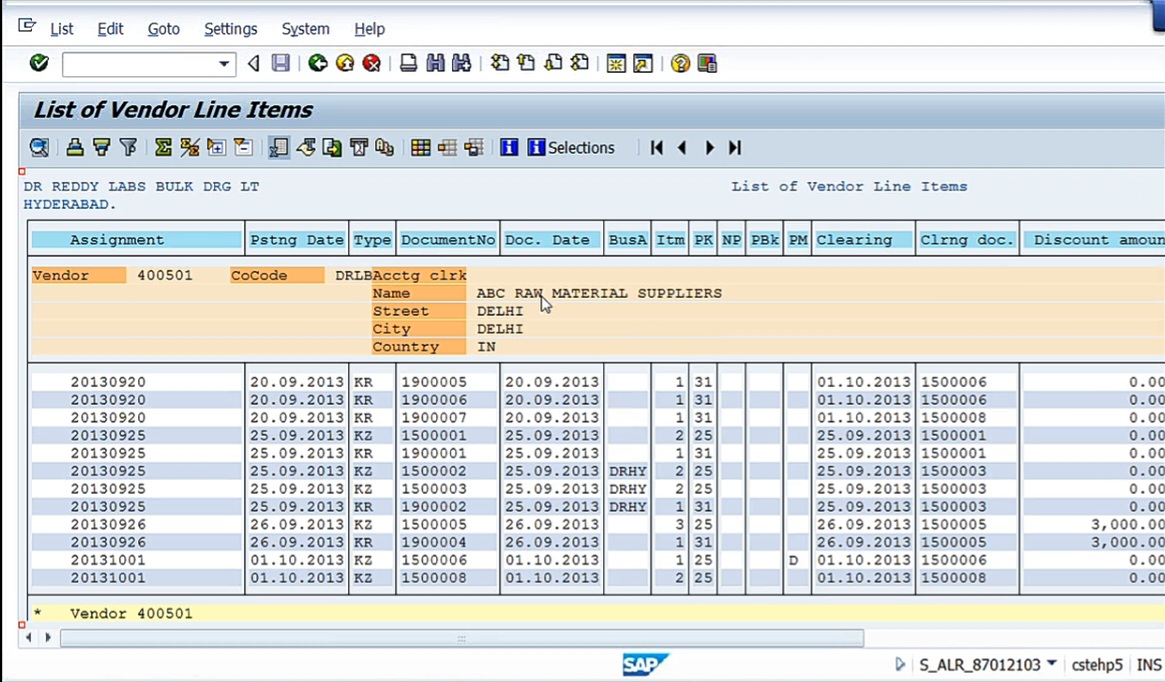The width and height of the screenshot is (1165, 682).
Task: Click the Select Layout icon
Action: click(447, 147)
